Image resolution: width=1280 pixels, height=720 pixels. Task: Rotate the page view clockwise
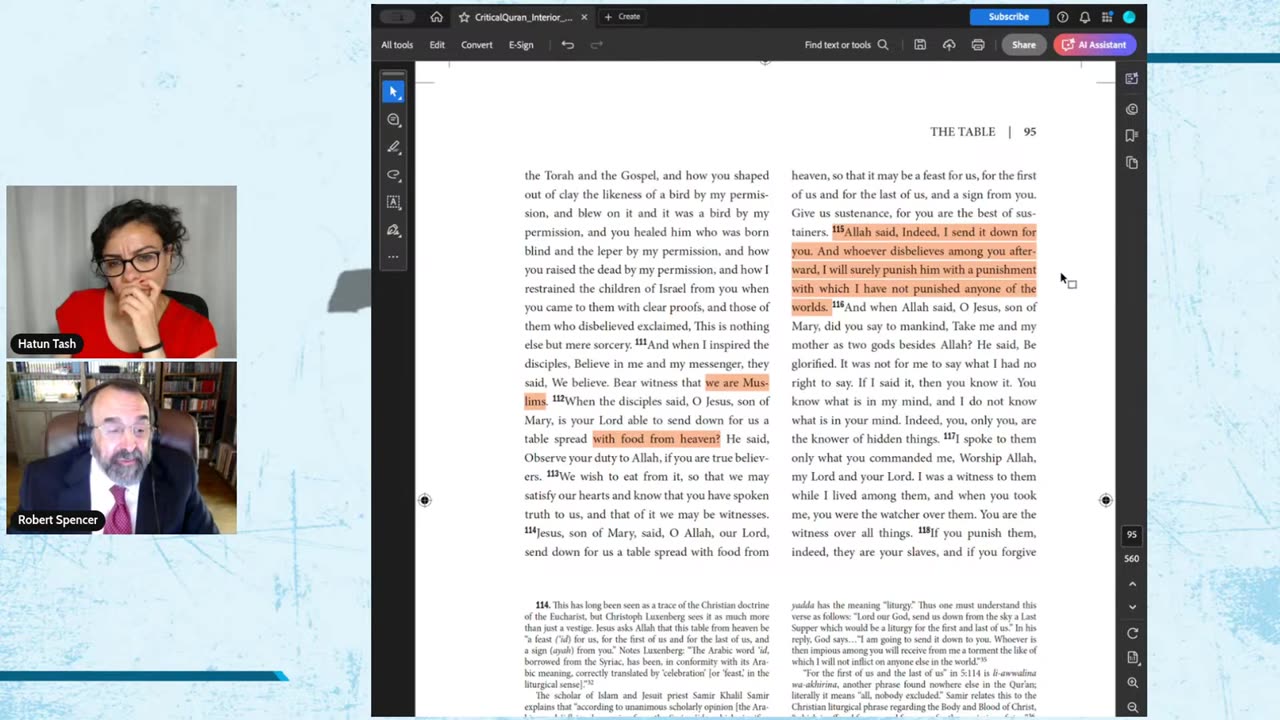click(1132, 633)
